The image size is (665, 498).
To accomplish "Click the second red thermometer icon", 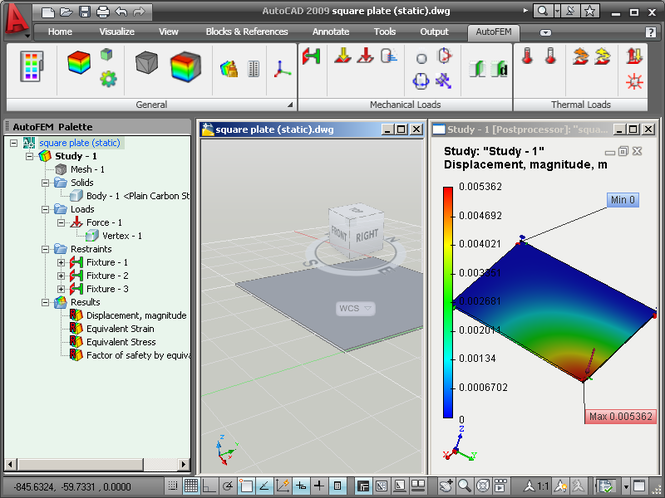I will (x=550, y=56).
